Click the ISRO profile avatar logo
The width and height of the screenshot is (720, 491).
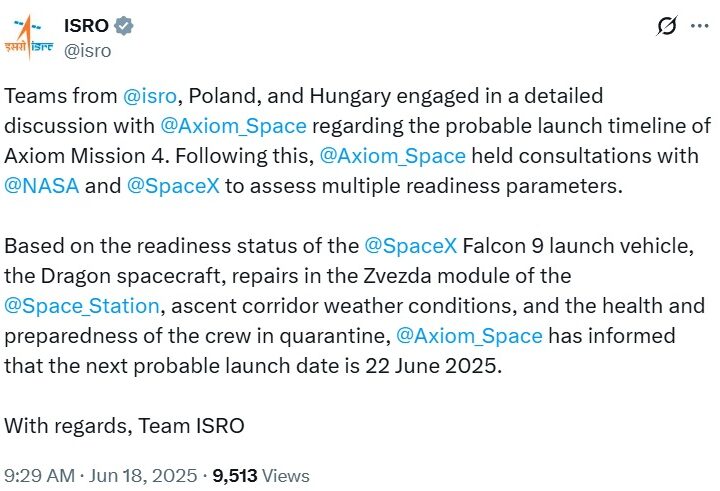coord(28,35)
